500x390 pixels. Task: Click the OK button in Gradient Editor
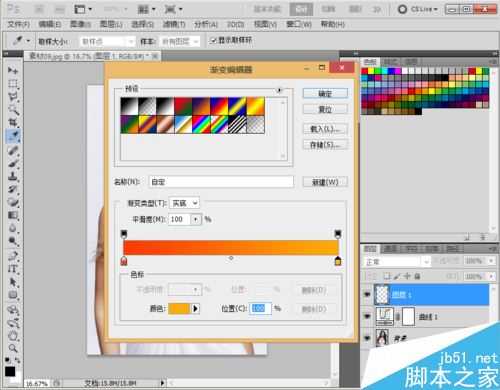(325, 93)
